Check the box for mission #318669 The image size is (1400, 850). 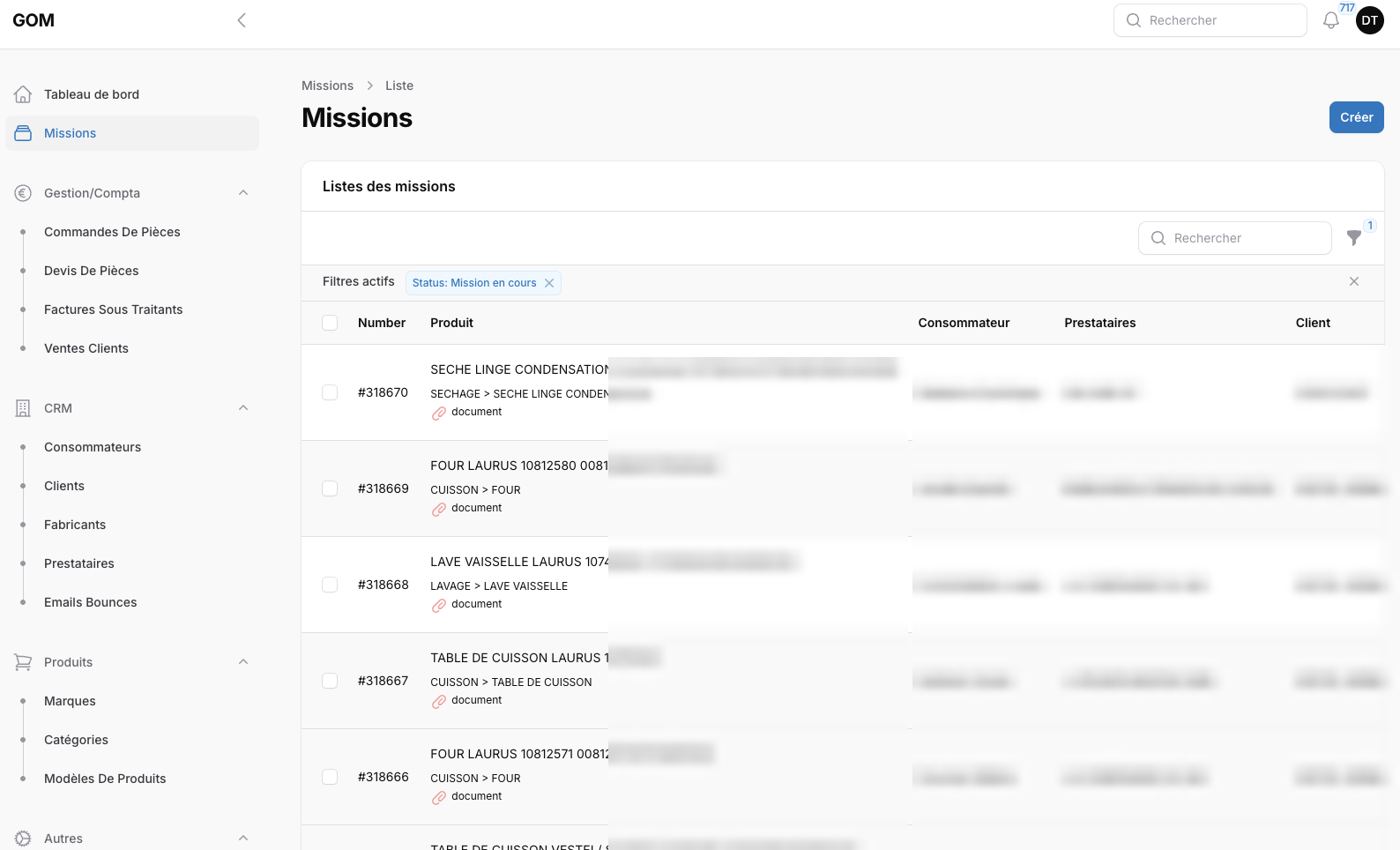click(330, 489)
